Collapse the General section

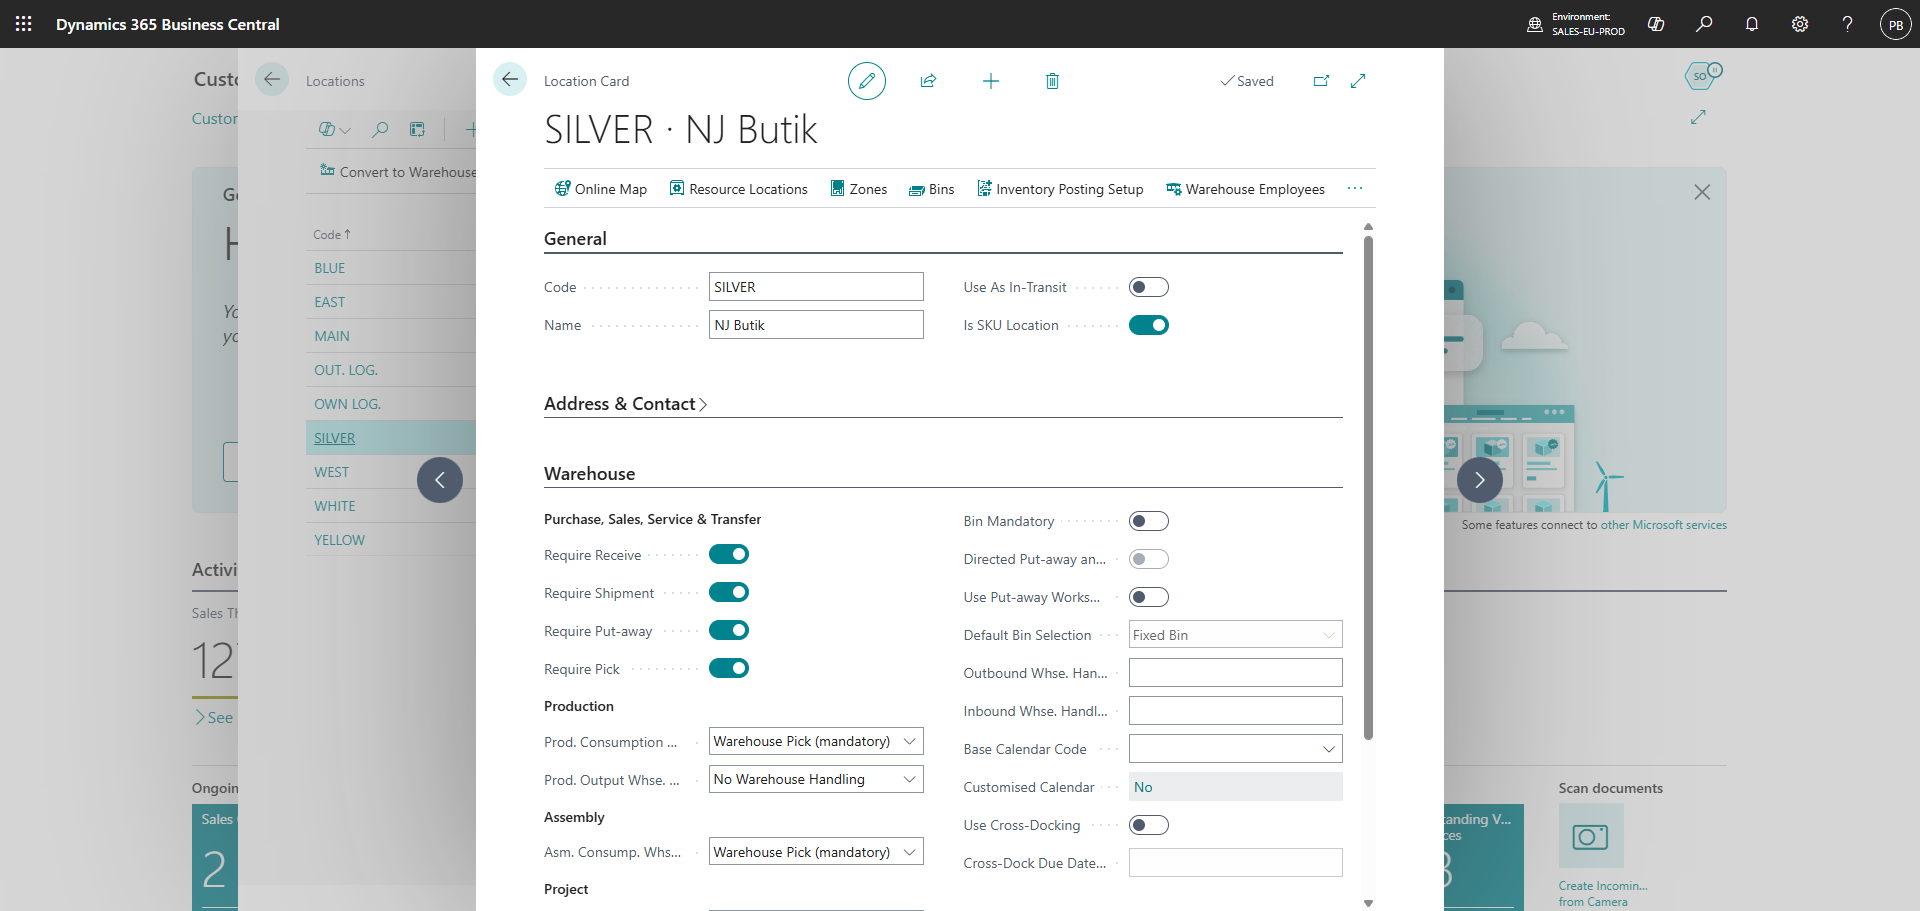click(575, 239)
